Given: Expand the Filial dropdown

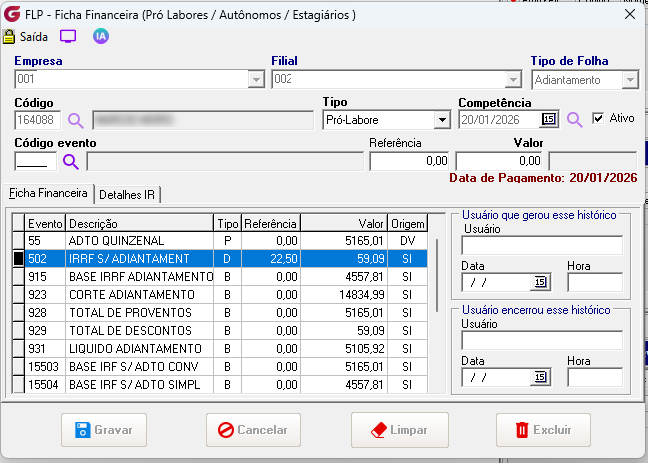Looking at the screenshot, I should pos(513,79).
